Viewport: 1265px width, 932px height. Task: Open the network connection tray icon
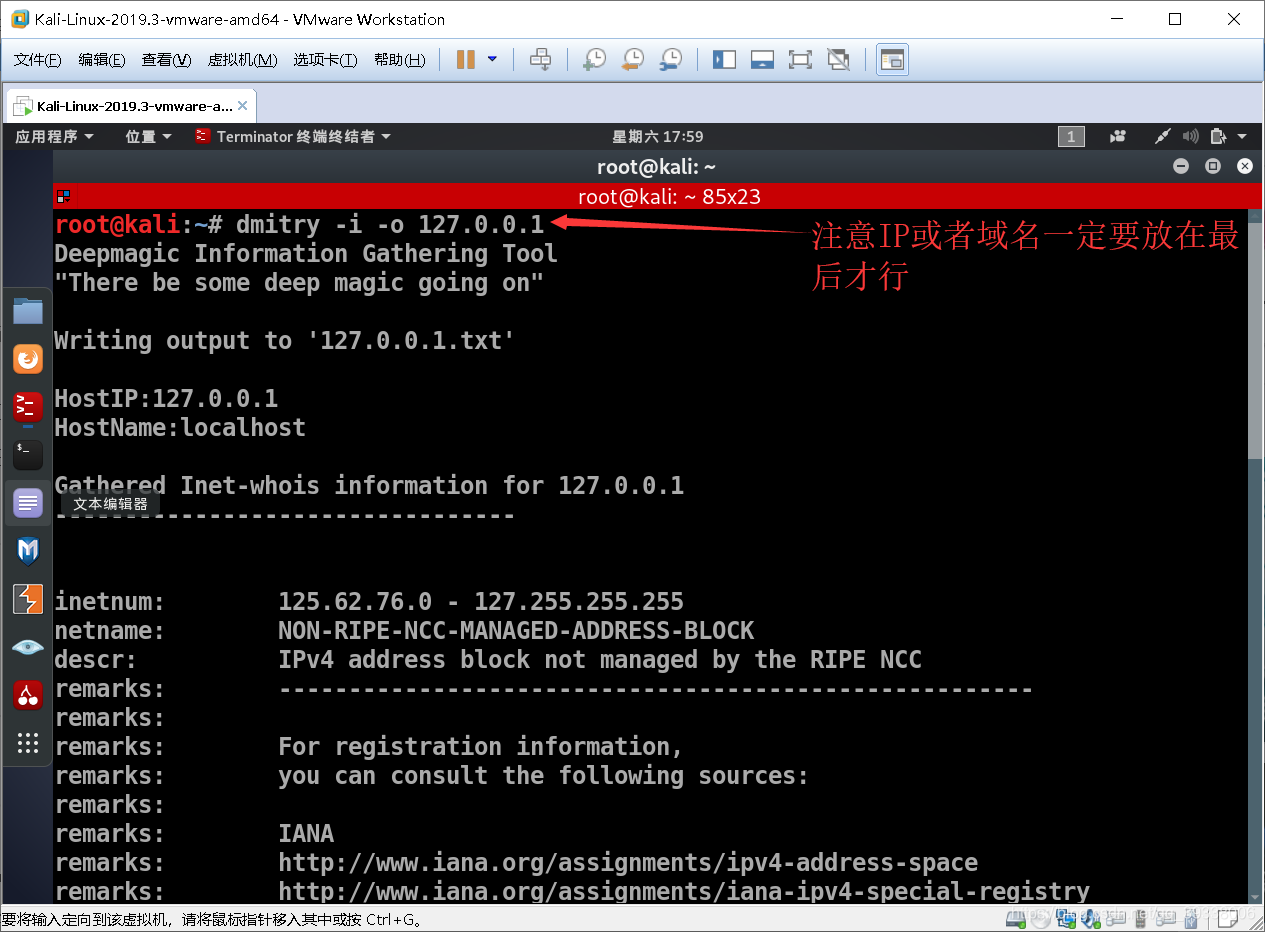tap(1162, 137)
